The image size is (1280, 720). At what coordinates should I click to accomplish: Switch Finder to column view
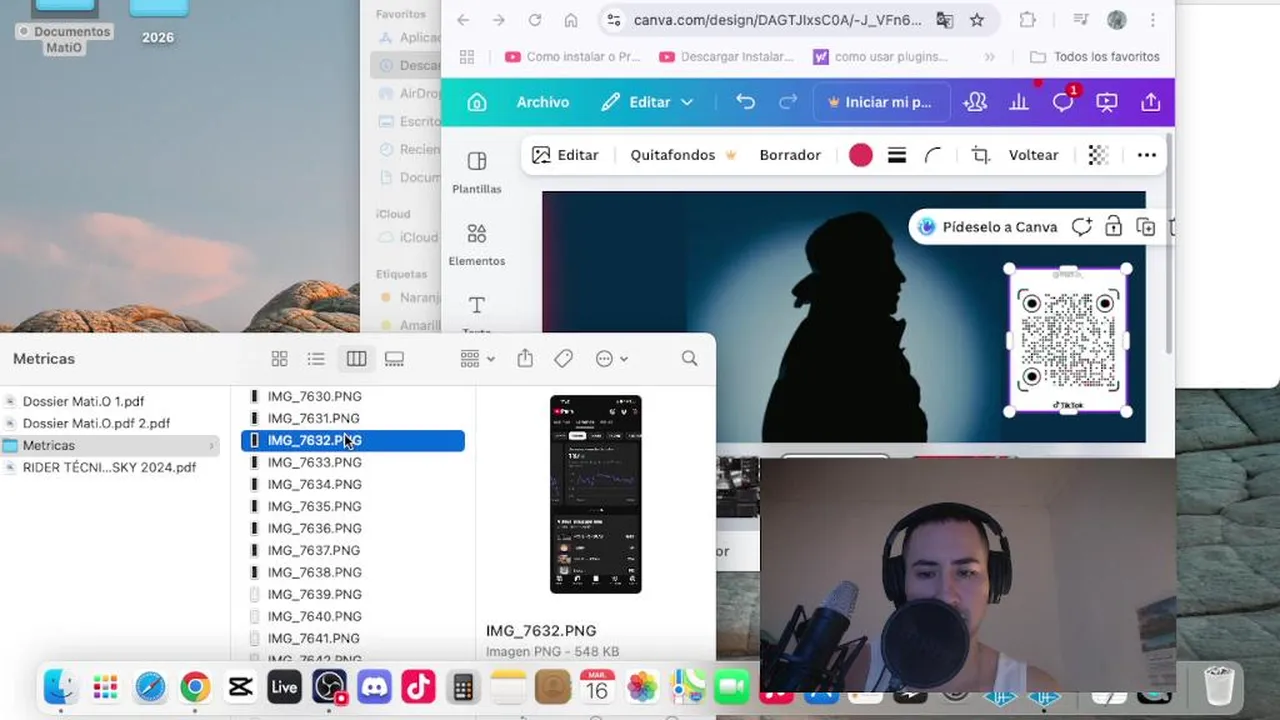point(356,358)
